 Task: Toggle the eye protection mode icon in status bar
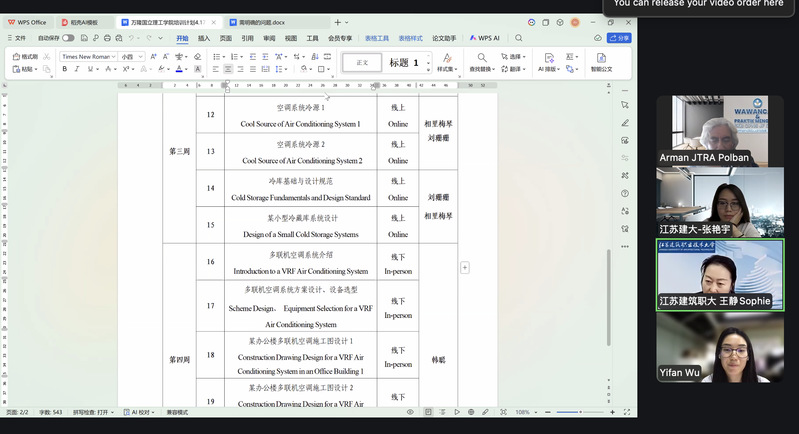tap(410, 412)
